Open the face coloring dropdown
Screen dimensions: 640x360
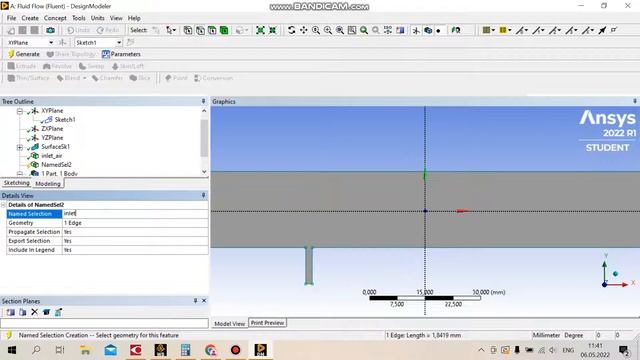[493, 30]
